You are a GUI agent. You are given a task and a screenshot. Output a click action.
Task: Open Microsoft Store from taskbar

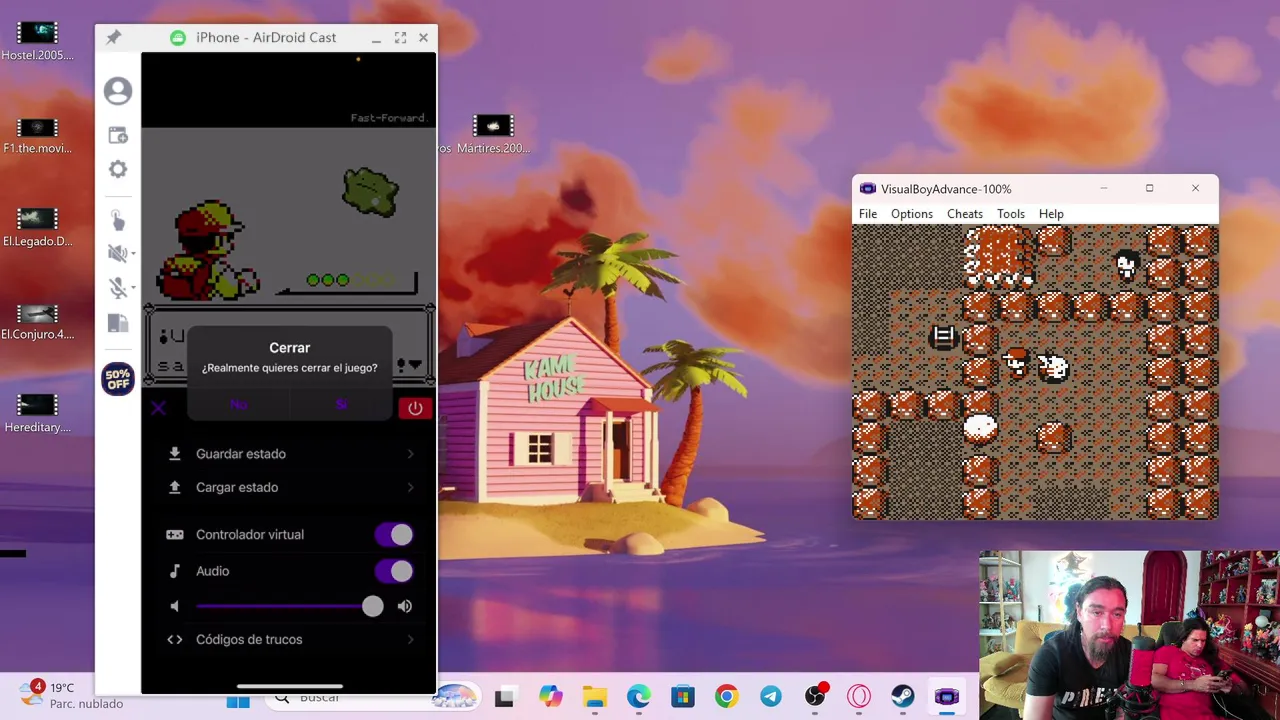pos(683,697)
